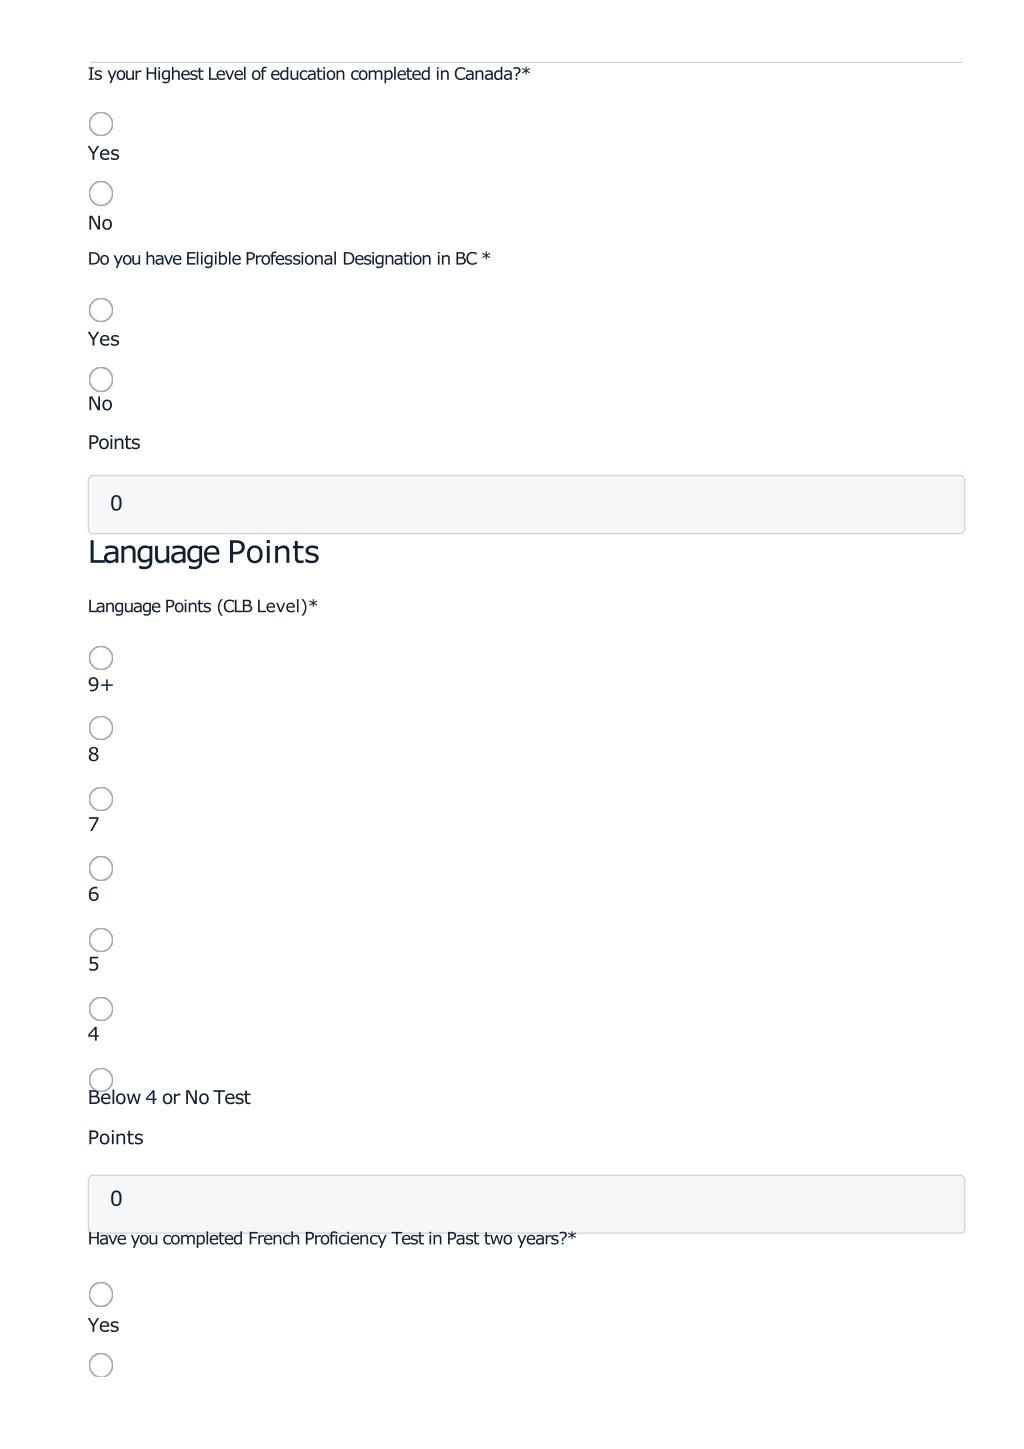Select Yes for education completed in Canada
Image resolution: width=1024 pixels, height=1449 pixels.
(x=101, y=124)
